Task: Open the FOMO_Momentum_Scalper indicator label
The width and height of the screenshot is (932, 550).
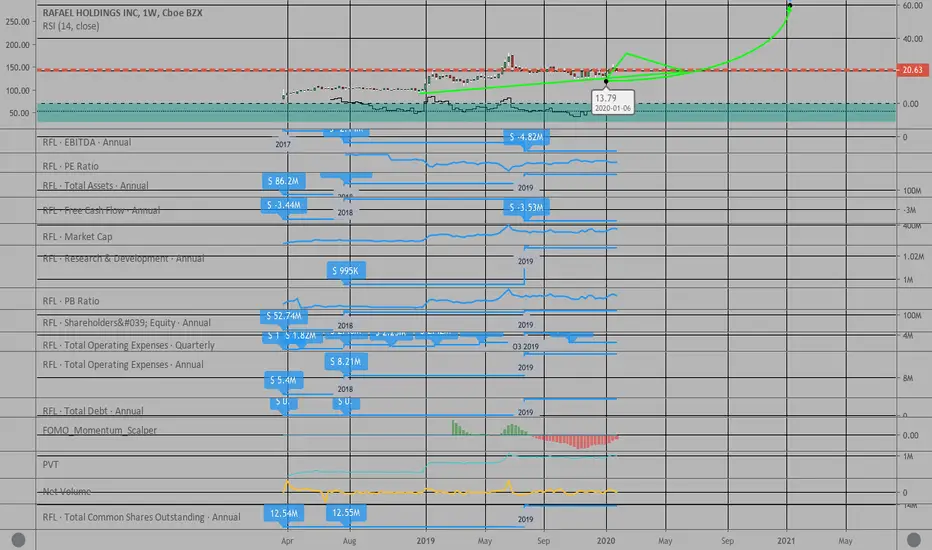Action: (x=99, y=430)
